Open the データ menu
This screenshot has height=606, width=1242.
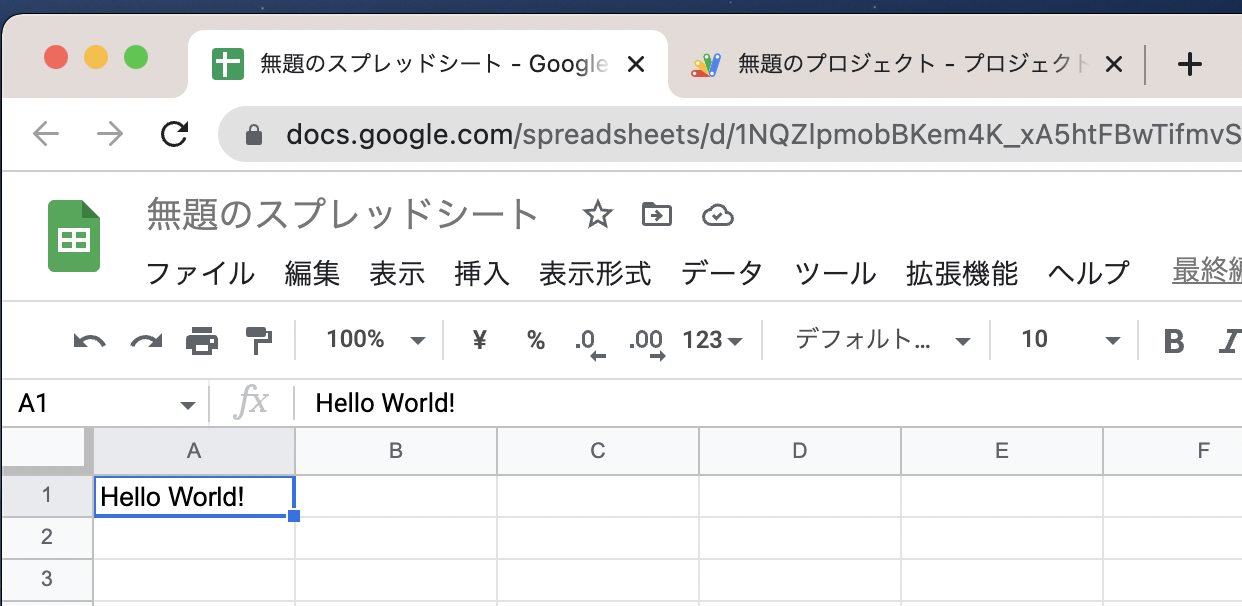[722, 272]
